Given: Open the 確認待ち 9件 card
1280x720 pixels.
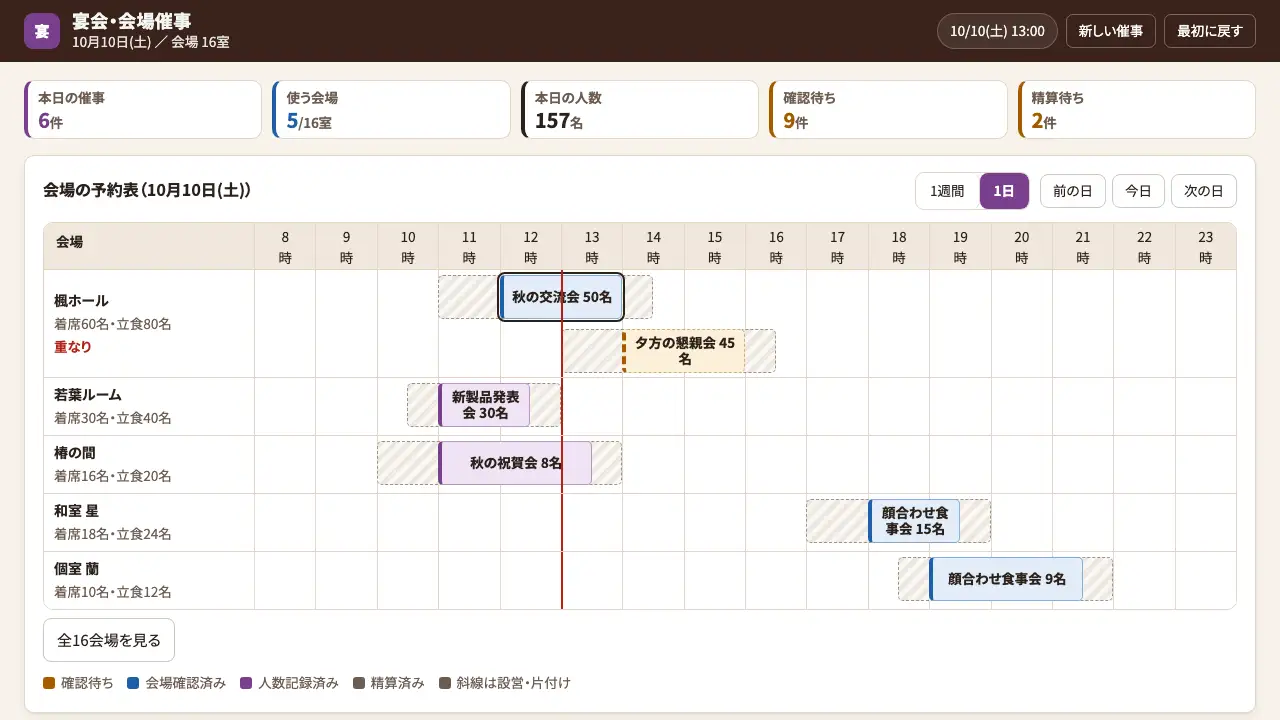Looking at the screenshot, I should click(x=888, y=110).
